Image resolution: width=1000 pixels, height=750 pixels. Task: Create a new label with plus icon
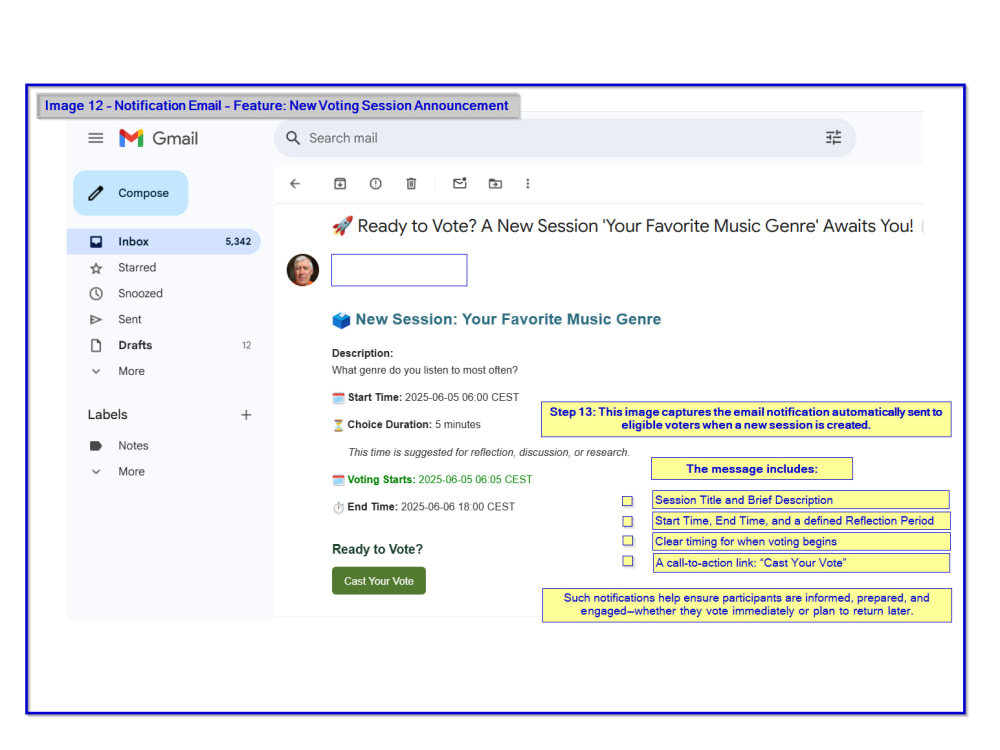coord(246,415)
